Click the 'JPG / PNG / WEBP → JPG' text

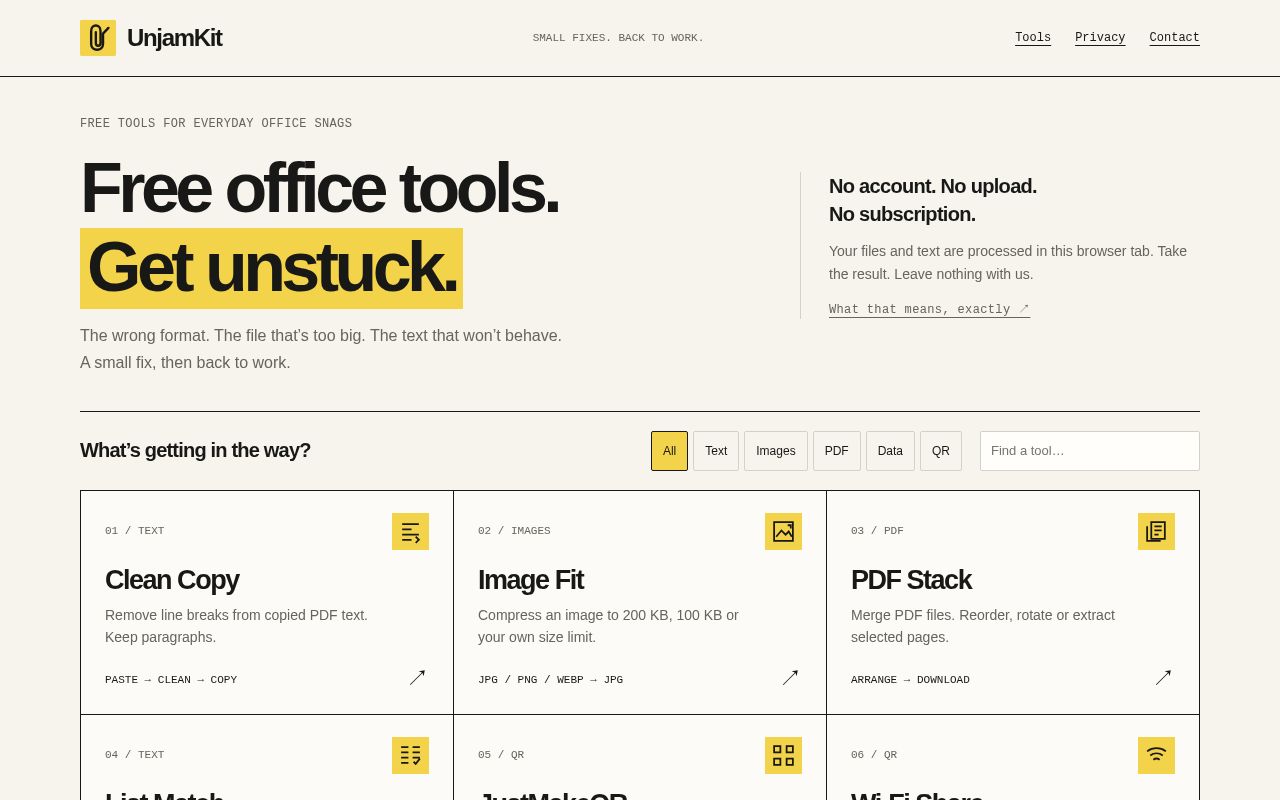[x=550, y=680]
